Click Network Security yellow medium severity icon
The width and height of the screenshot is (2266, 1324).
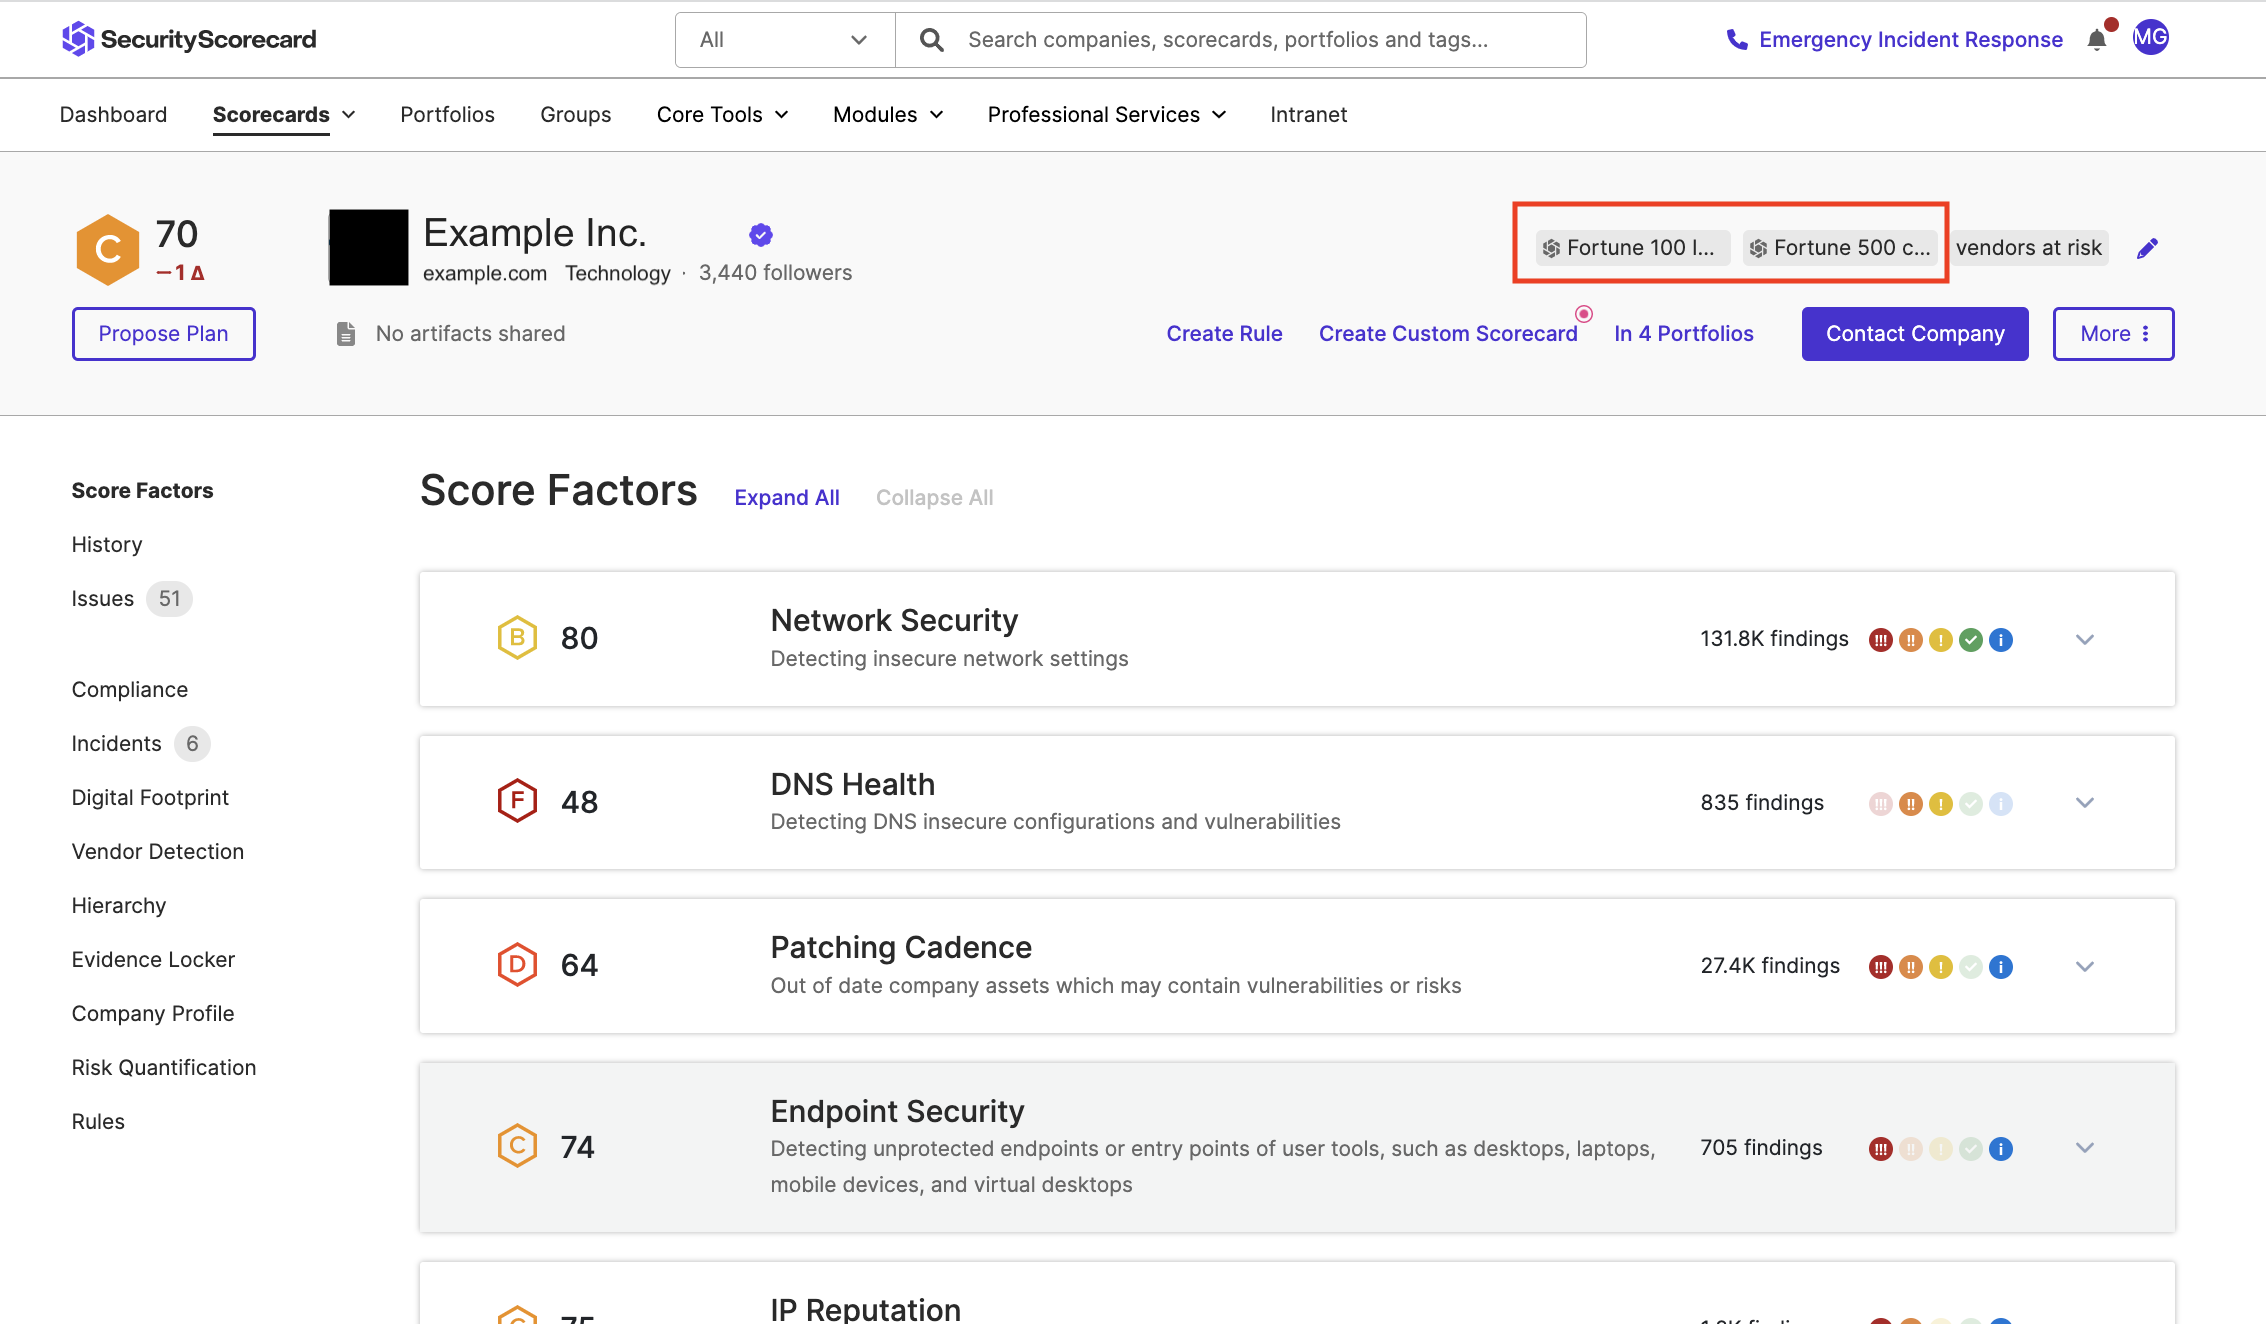coord(1941,640)
